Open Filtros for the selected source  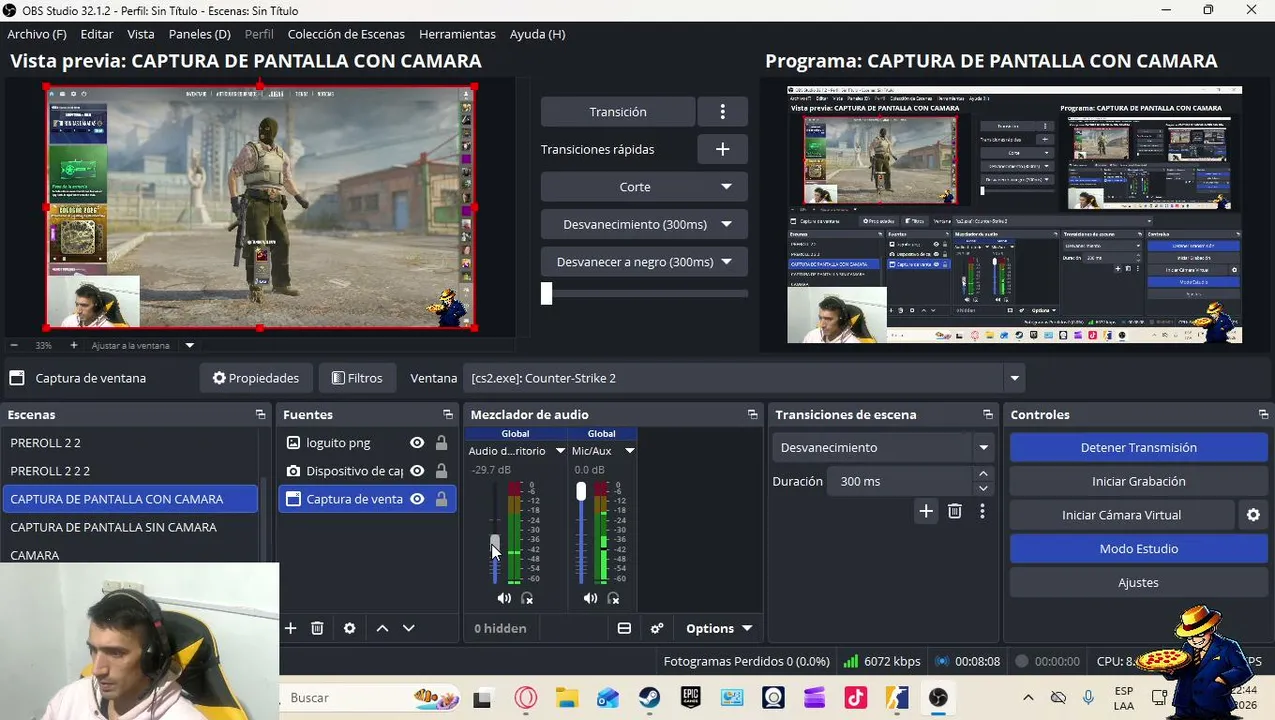(357, 378)
